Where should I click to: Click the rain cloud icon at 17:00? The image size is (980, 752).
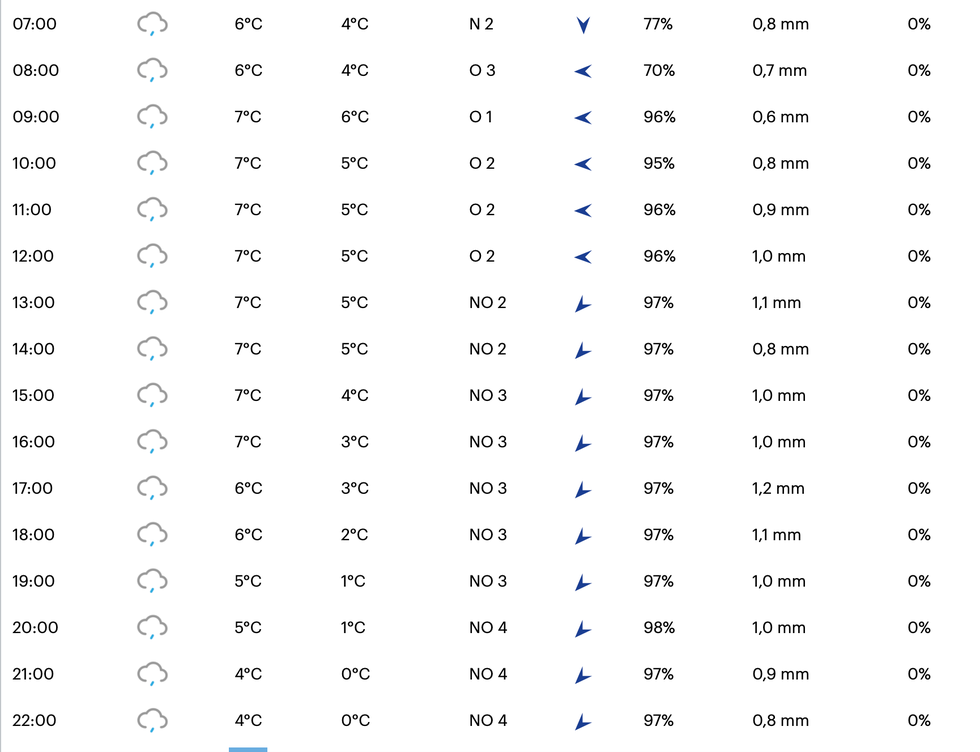(x=152, y=489)
